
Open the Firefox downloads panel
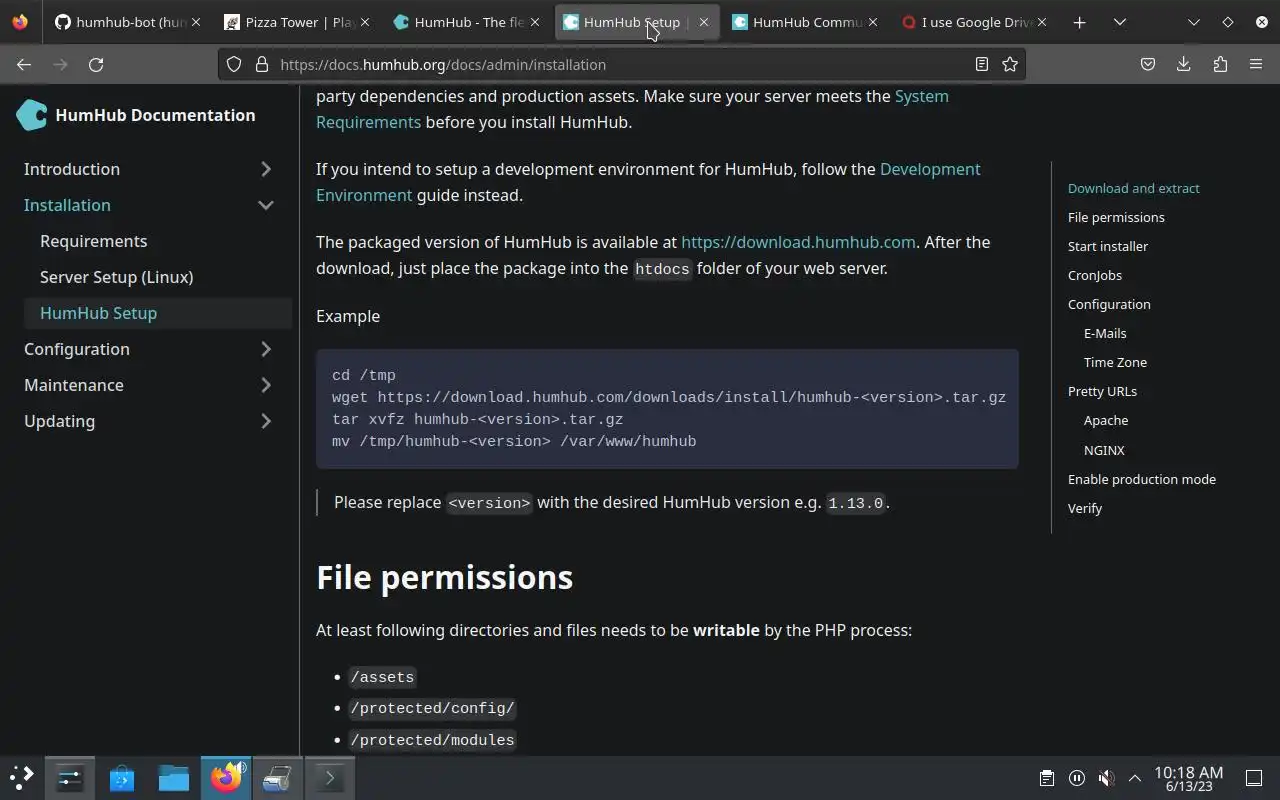tap(1184, 64)
